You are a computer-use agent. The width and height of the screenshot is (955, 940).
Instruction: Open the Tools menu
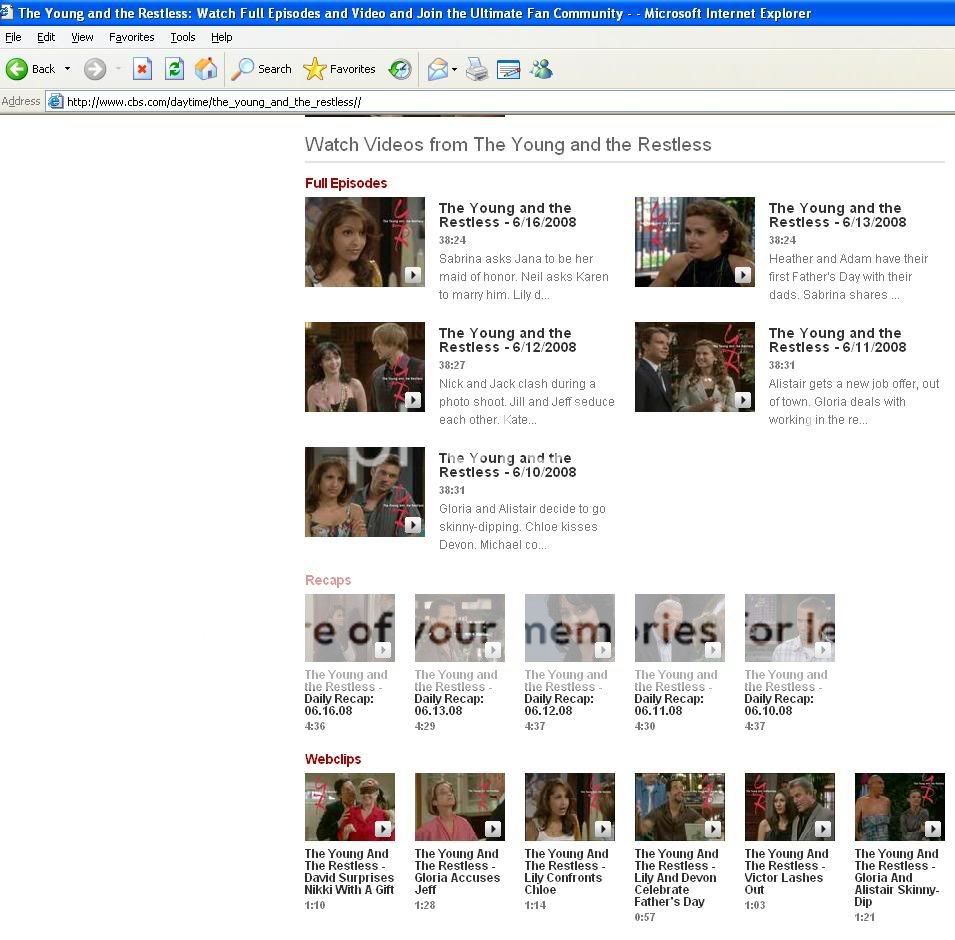pyautogui.click(x=183, y=37)
